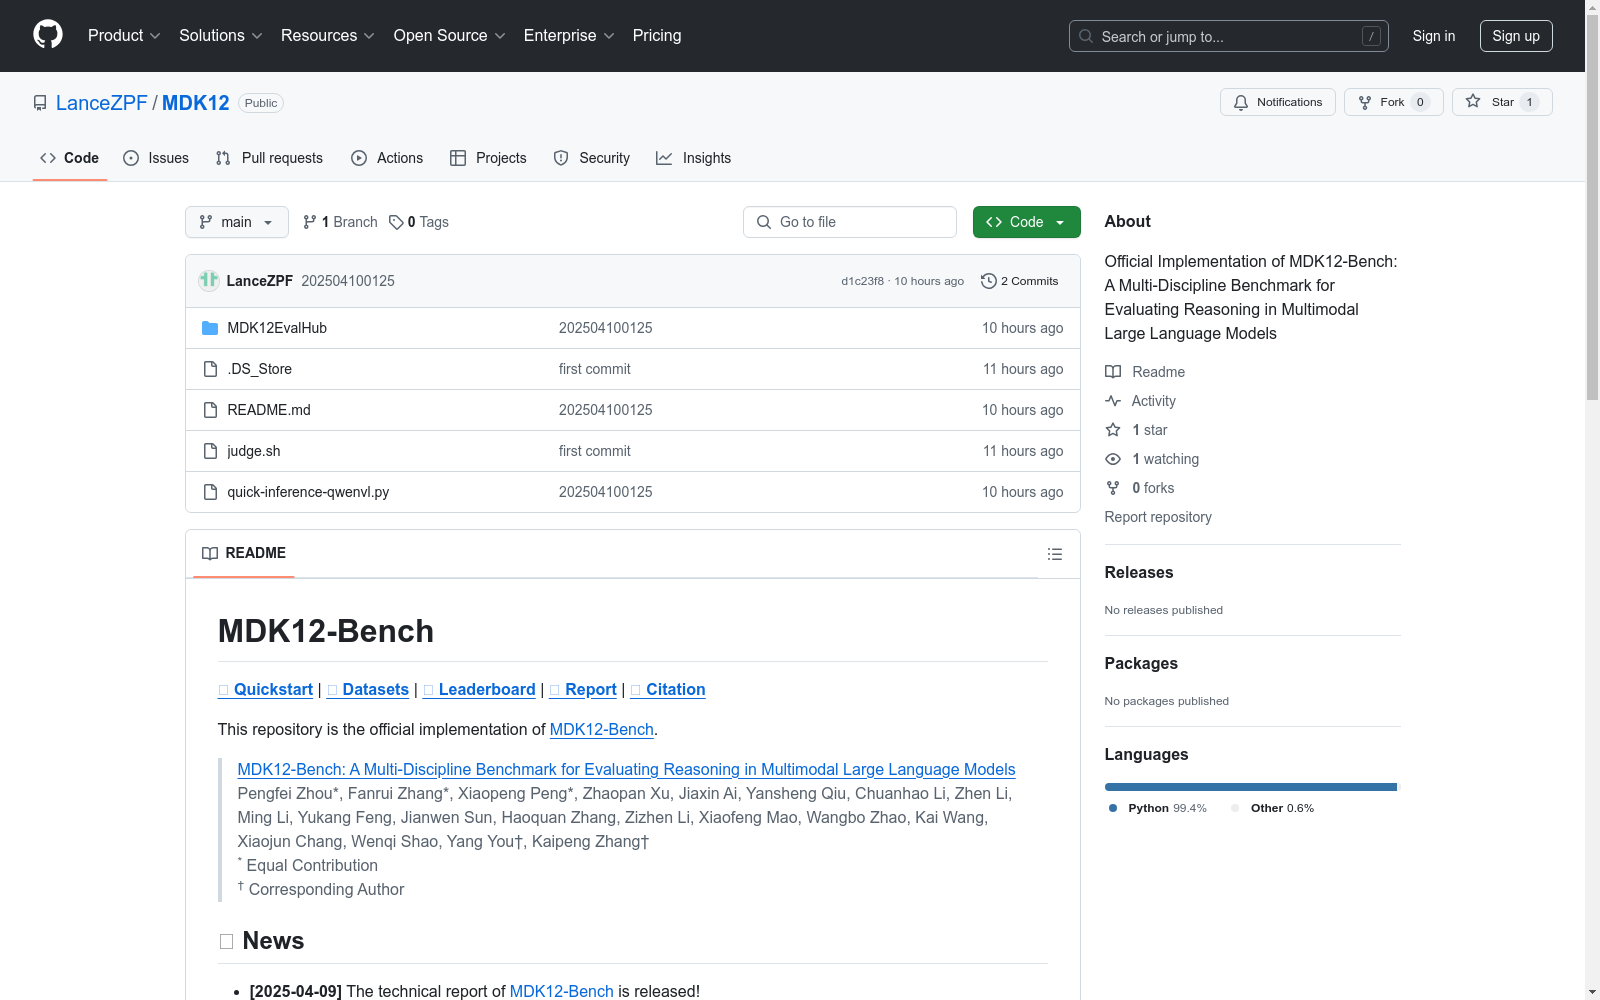This screenshot has height=1000, width=1600.
Task: Open Notifications for this repository
Action: pyautogui.click(x=1278, y=102)
